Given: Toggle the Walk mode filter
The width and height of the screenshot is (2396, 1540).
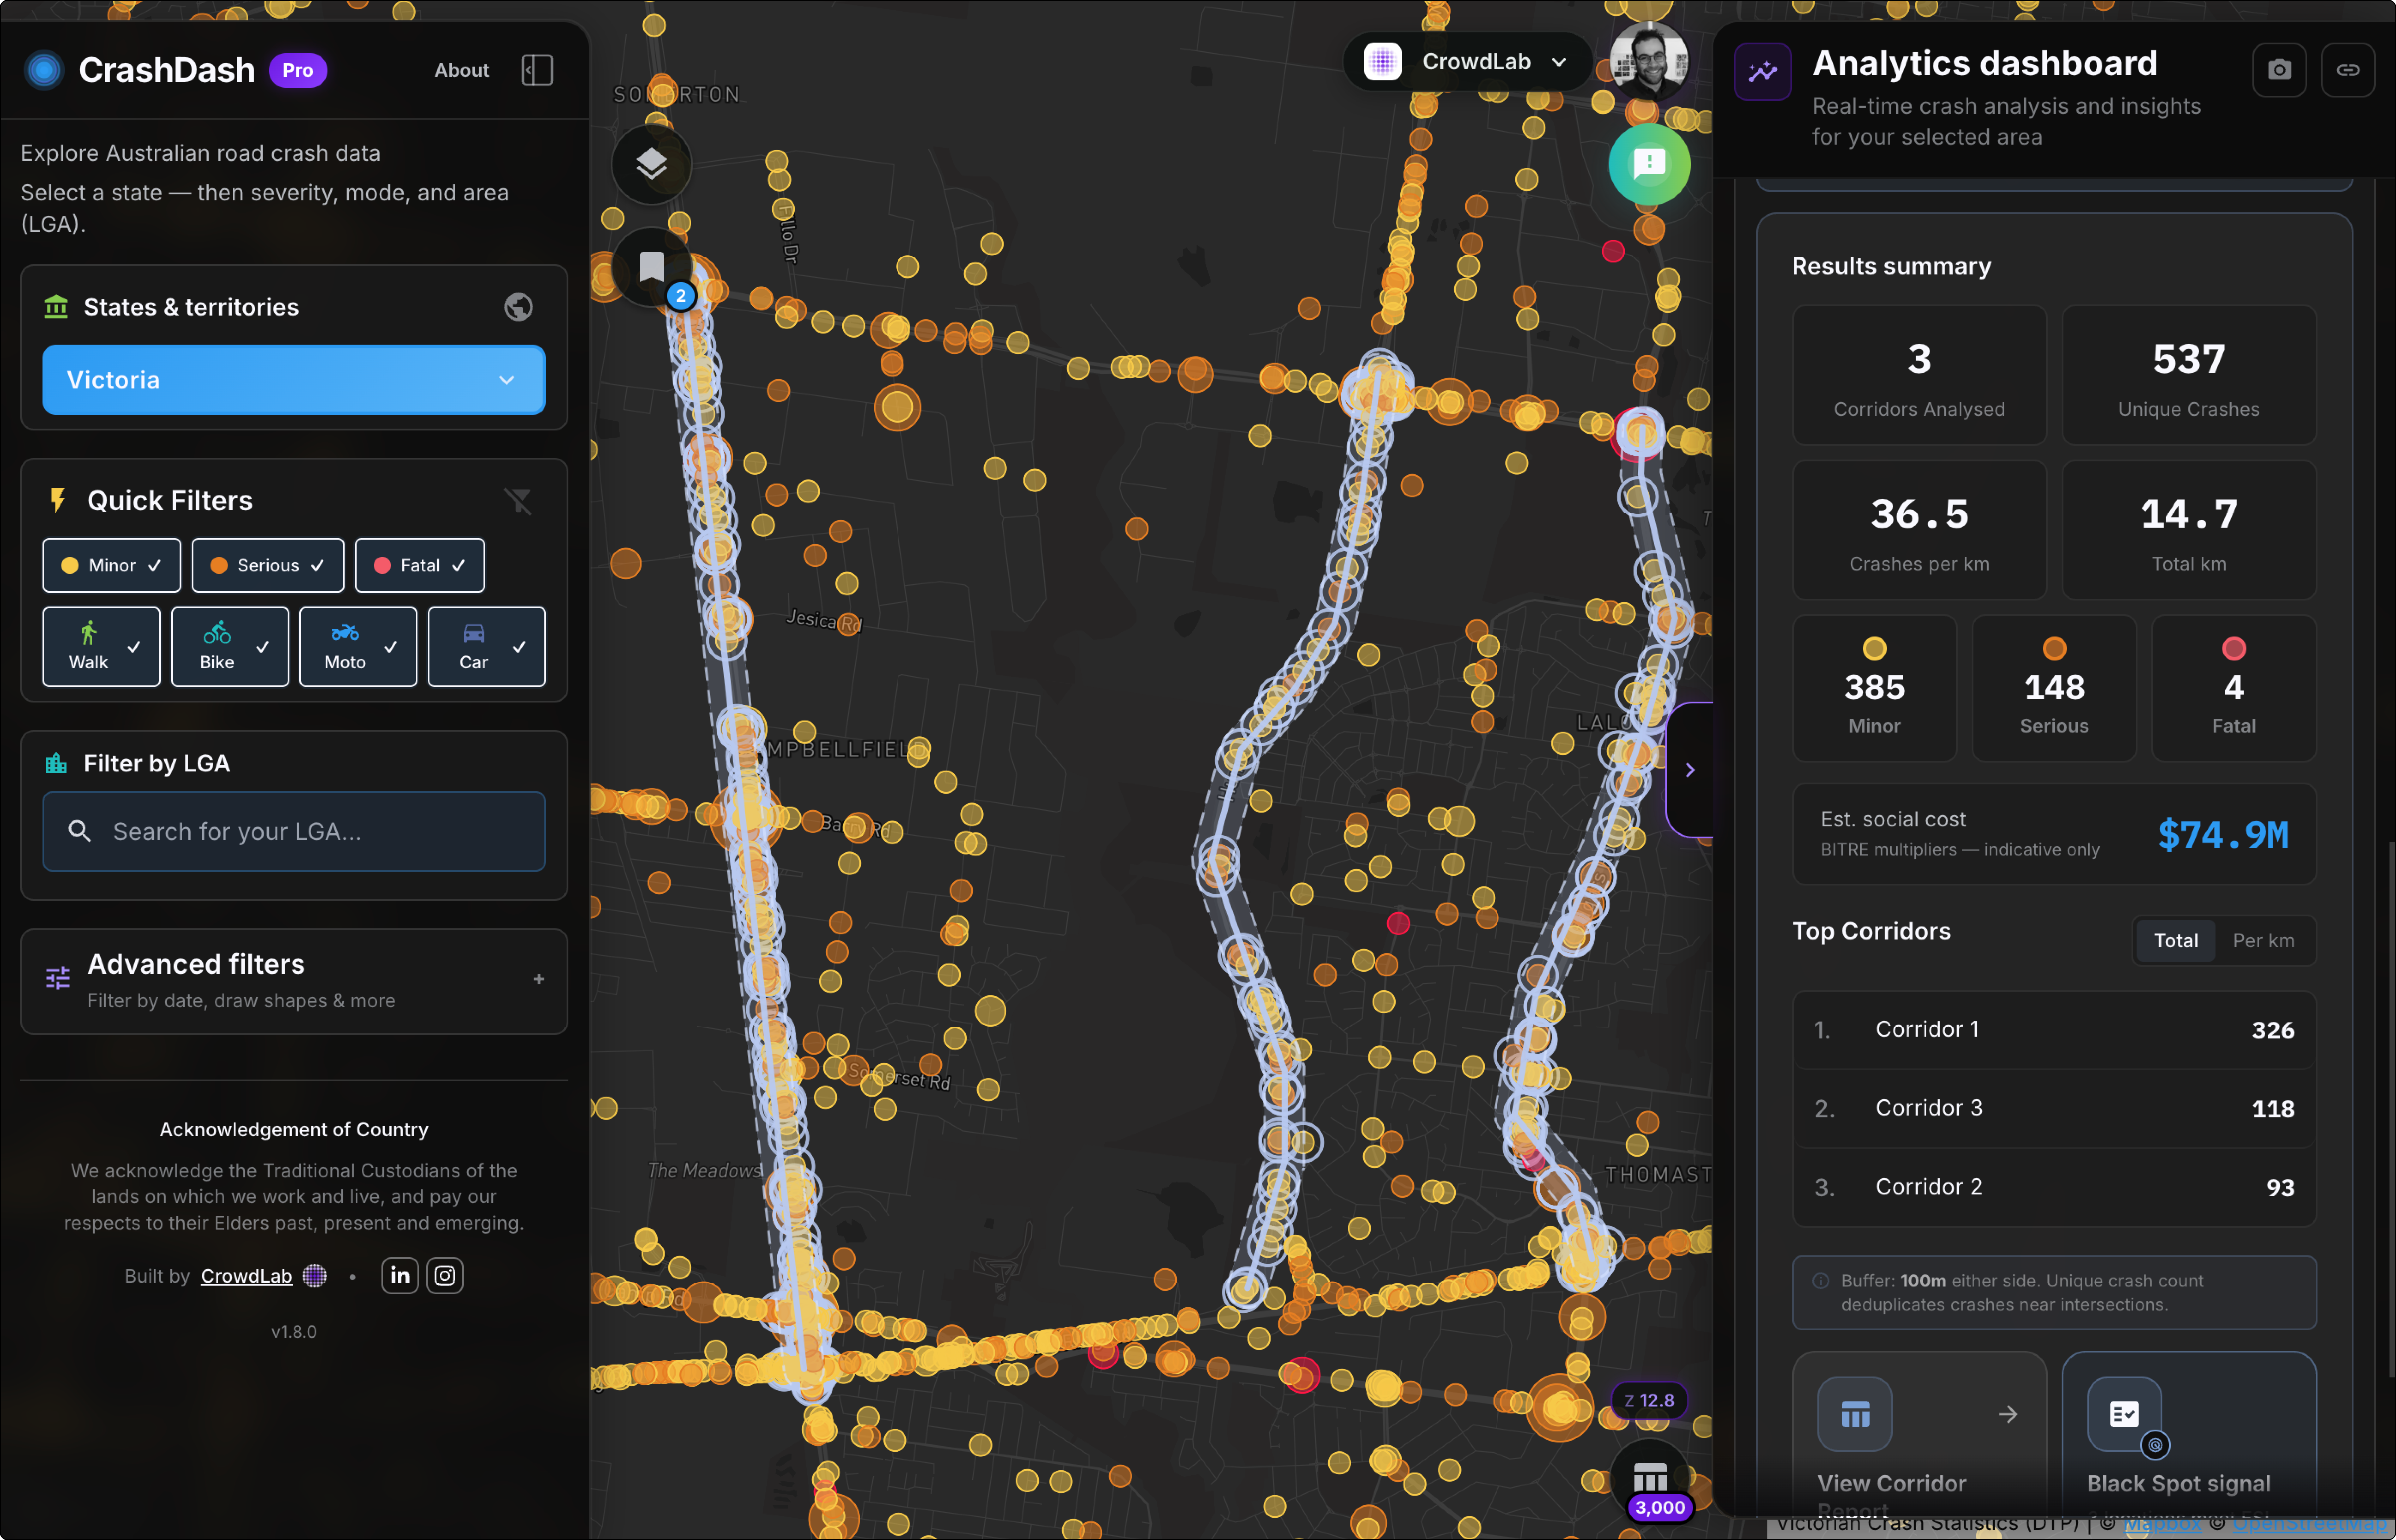Looking at the screenshot, I should (101, 646).
